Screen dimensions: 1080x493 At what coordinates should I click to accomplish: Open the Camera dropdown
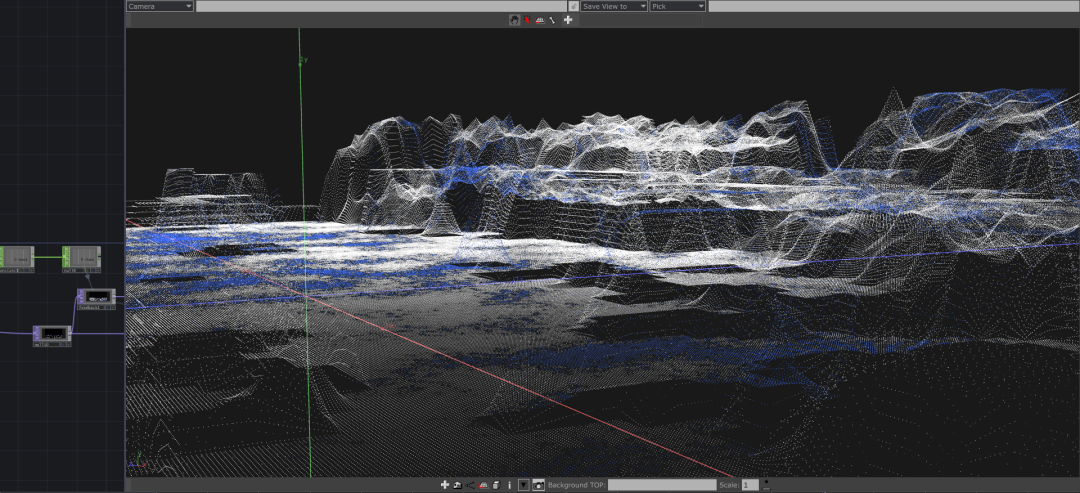(160, 6)
